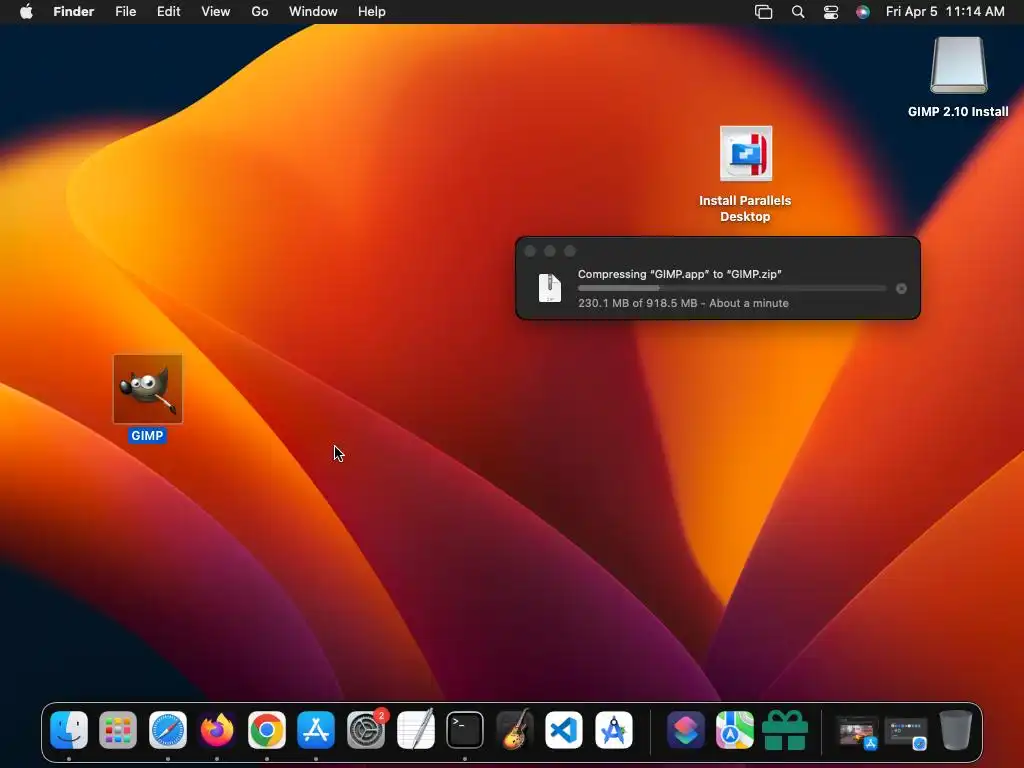Open the Xcode Instruments-style compass app icon

click(614, 729)
